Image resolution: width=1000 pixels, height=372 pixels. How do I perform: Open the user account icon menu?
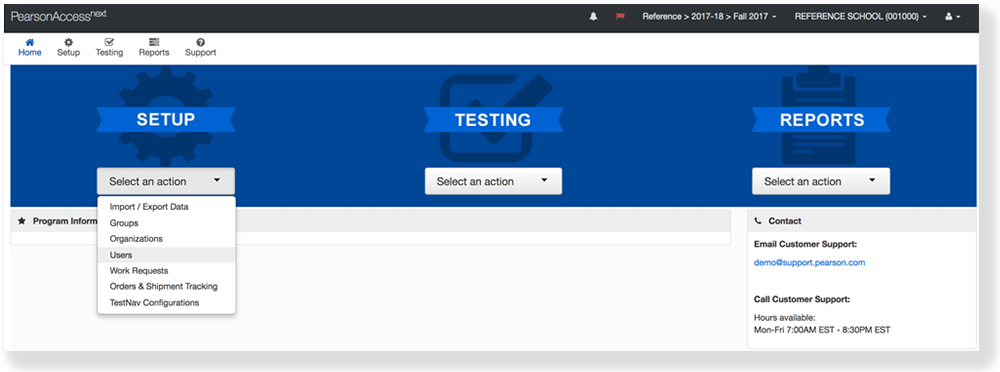click(953, 17)
